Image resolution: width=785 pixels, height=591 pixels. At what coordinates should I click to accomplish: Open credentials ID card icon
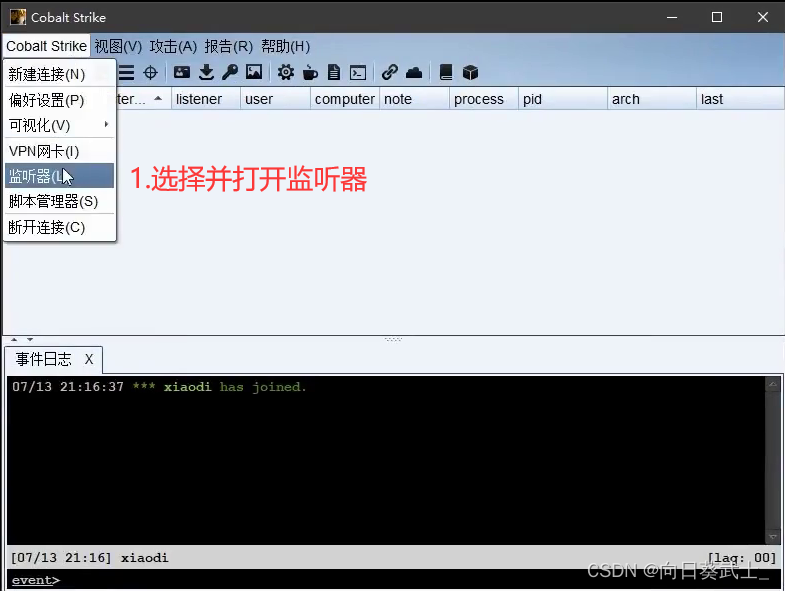click(x=182, y=73)
